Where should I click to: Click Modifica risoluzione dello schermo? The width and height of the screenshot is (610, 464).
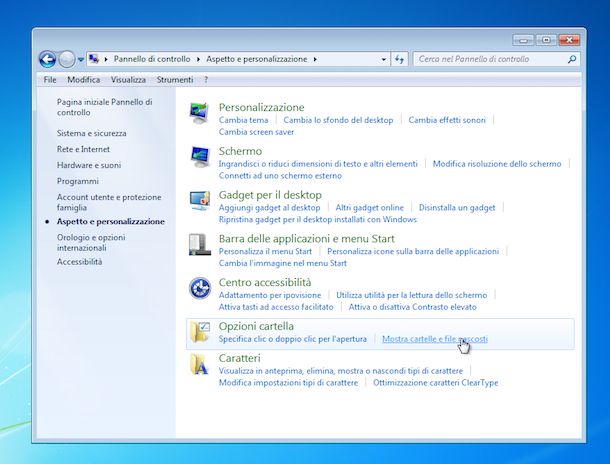(497, 164)
